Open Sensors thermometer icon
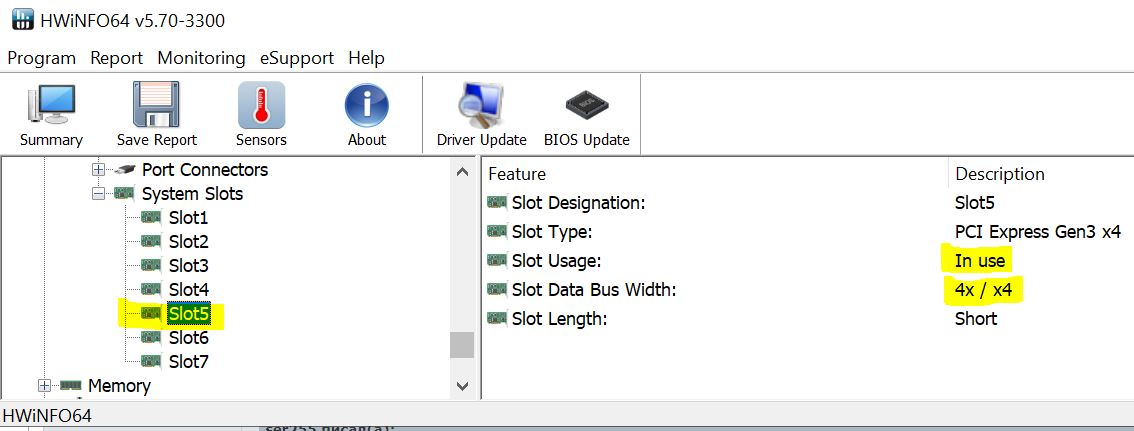 tap(261, 106)
